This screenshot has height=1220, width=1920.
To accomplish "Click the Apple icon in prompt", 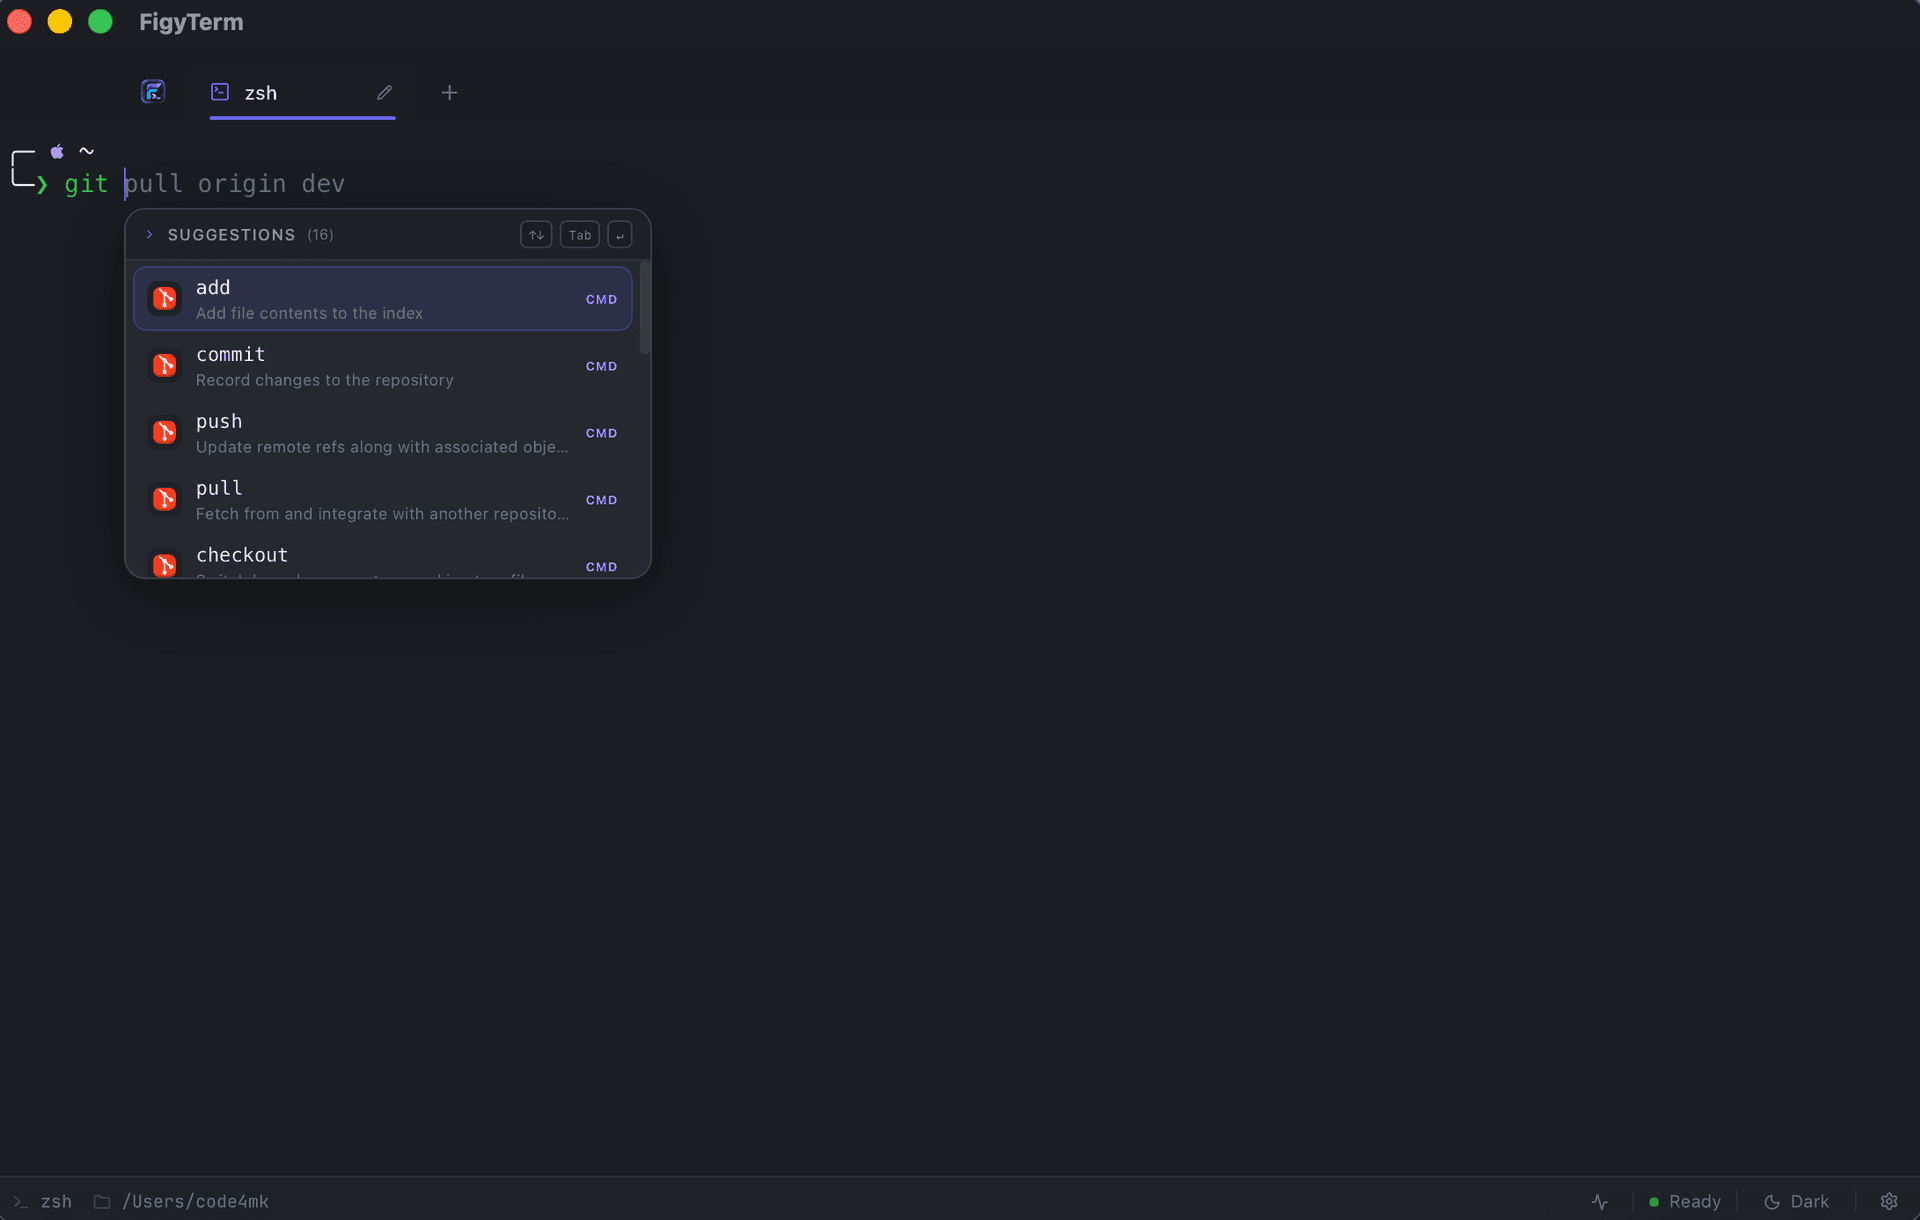I will click(57, 152).
